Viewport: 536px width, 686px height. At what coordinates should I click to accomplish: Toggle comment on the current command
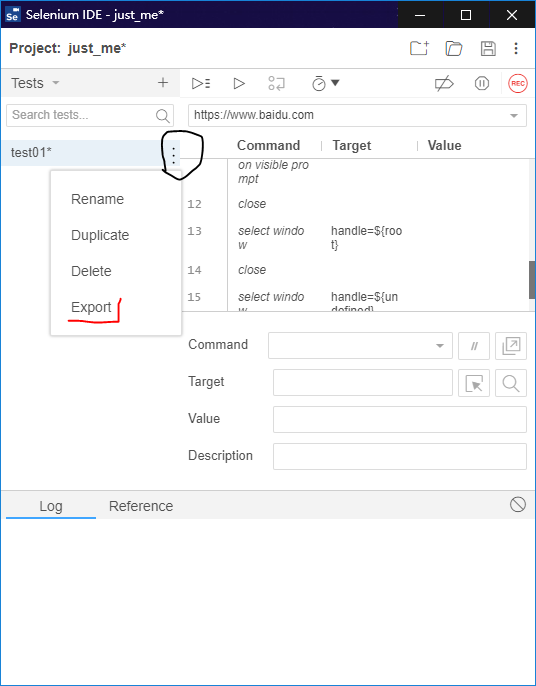[474, 346]
